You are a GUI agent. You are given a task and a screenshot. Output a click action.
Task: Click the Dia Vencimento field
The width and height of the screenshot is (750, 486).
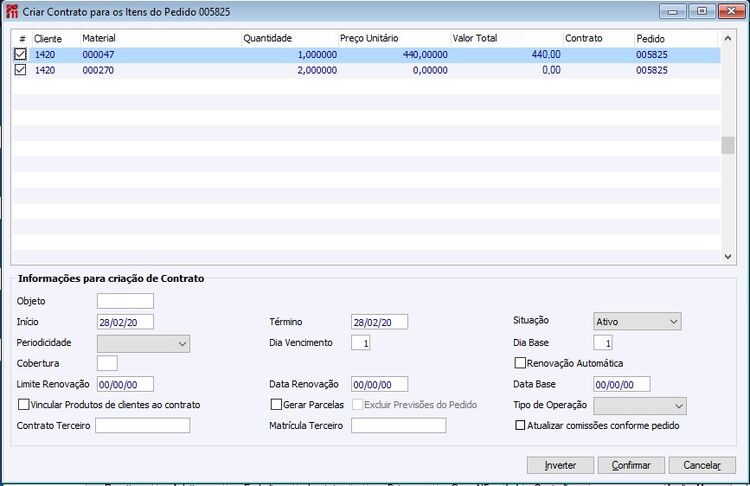pos(360,342)
